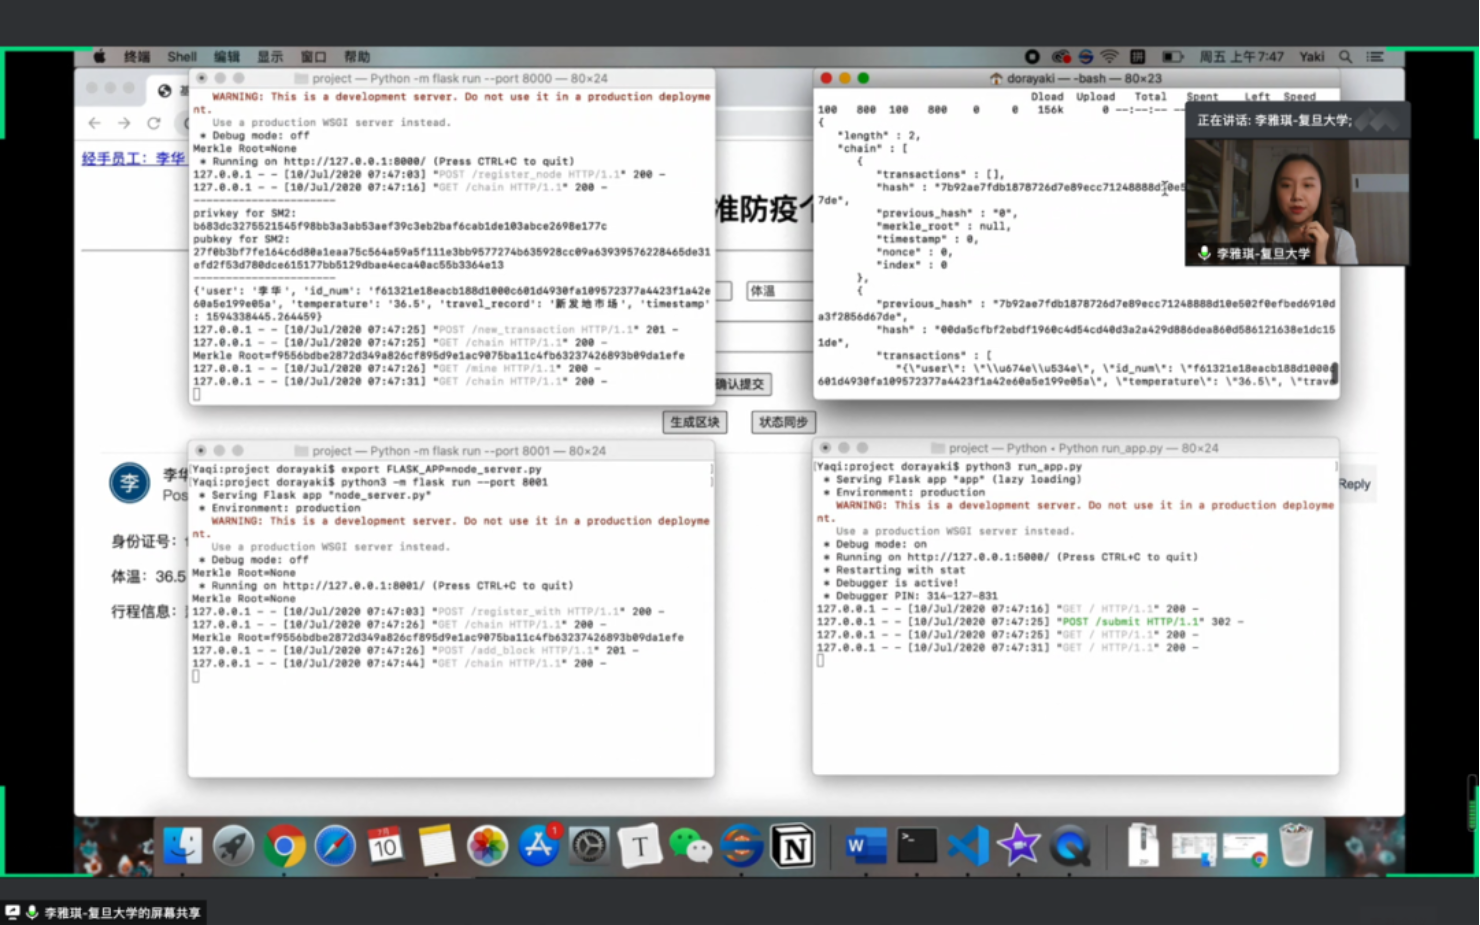Open App Store icon with badge

538,846
